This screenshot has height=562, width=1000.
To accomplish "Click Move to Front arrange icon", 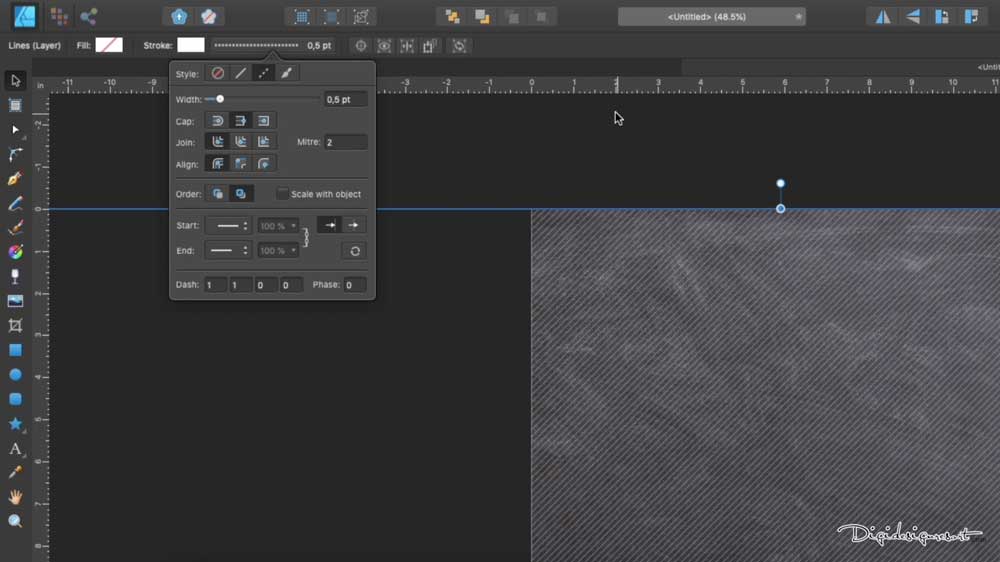I will [x=541, y=17].
